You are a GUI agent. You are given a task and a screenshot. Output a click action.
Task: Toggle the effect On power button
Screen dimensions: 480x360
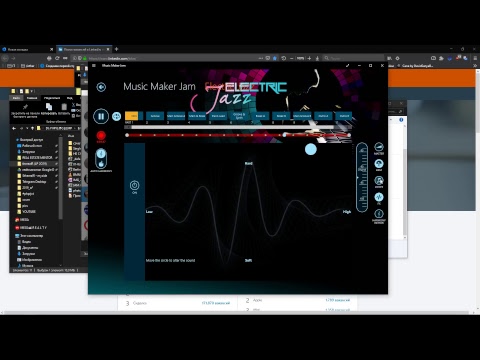point(134,185)
